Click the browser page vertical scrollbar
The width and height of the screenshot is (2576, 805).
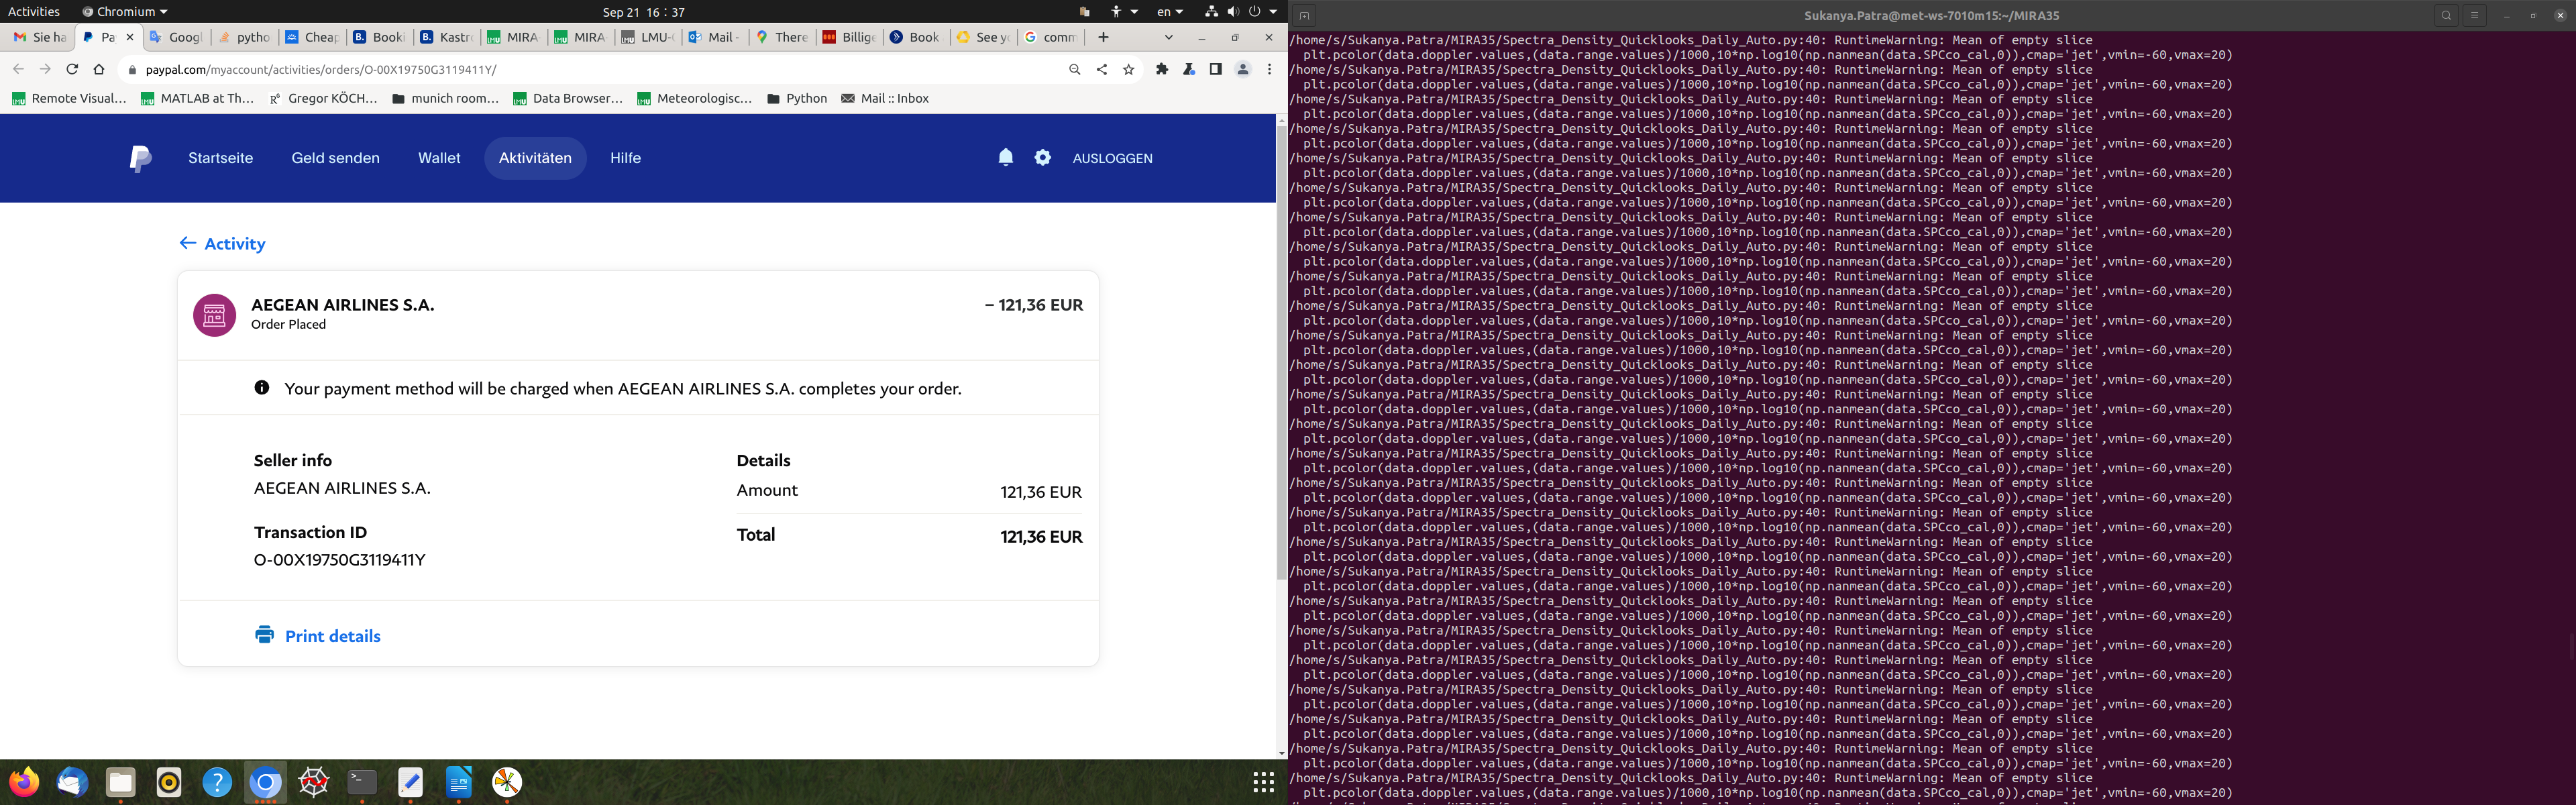[1281, 350]
